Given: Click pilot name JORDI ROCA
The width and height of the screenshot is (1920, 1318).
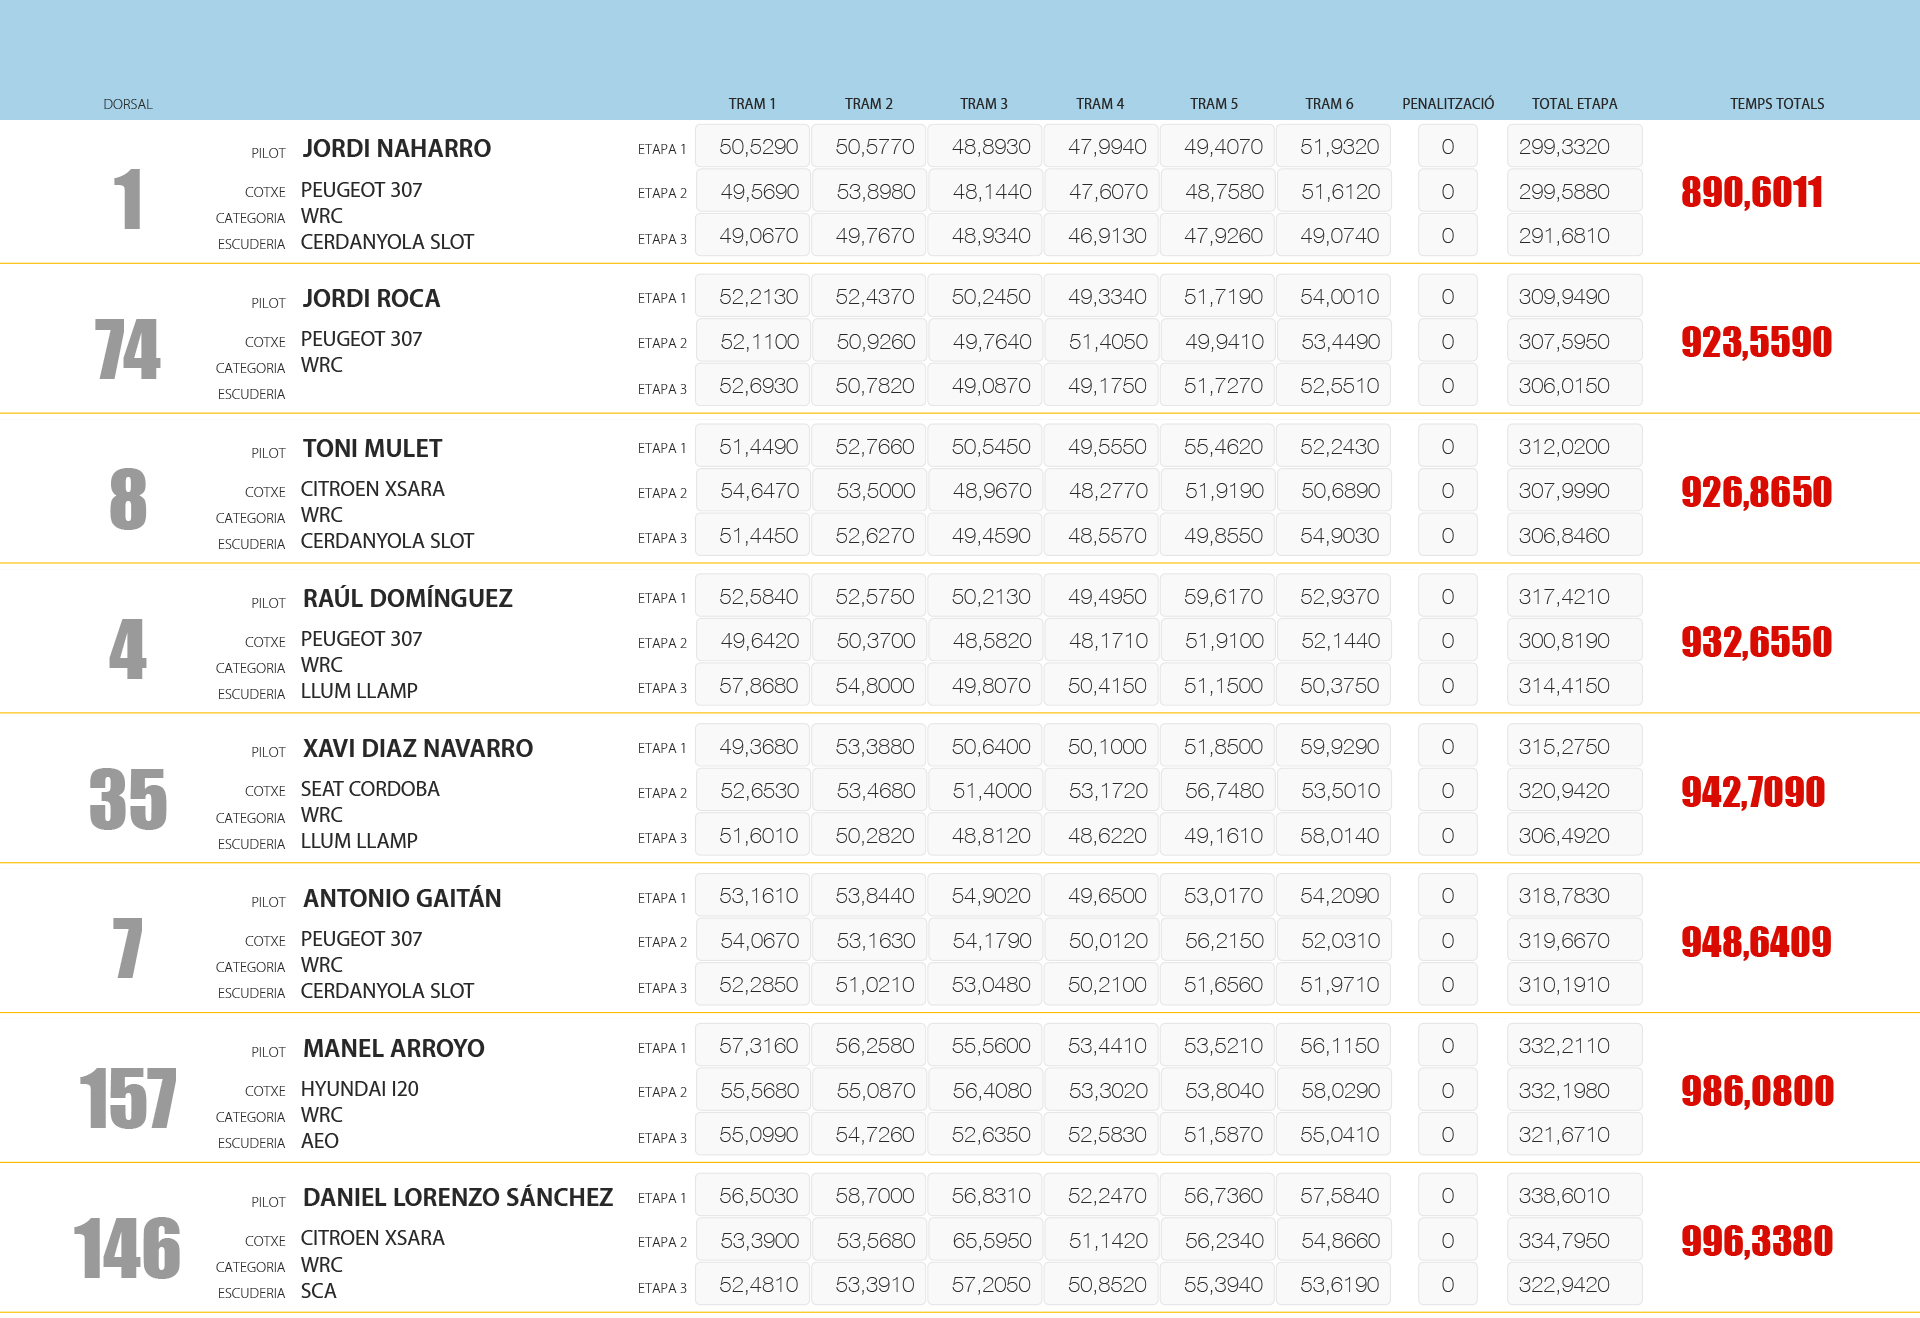Looking at the screenshot, I should pos(371,298).
